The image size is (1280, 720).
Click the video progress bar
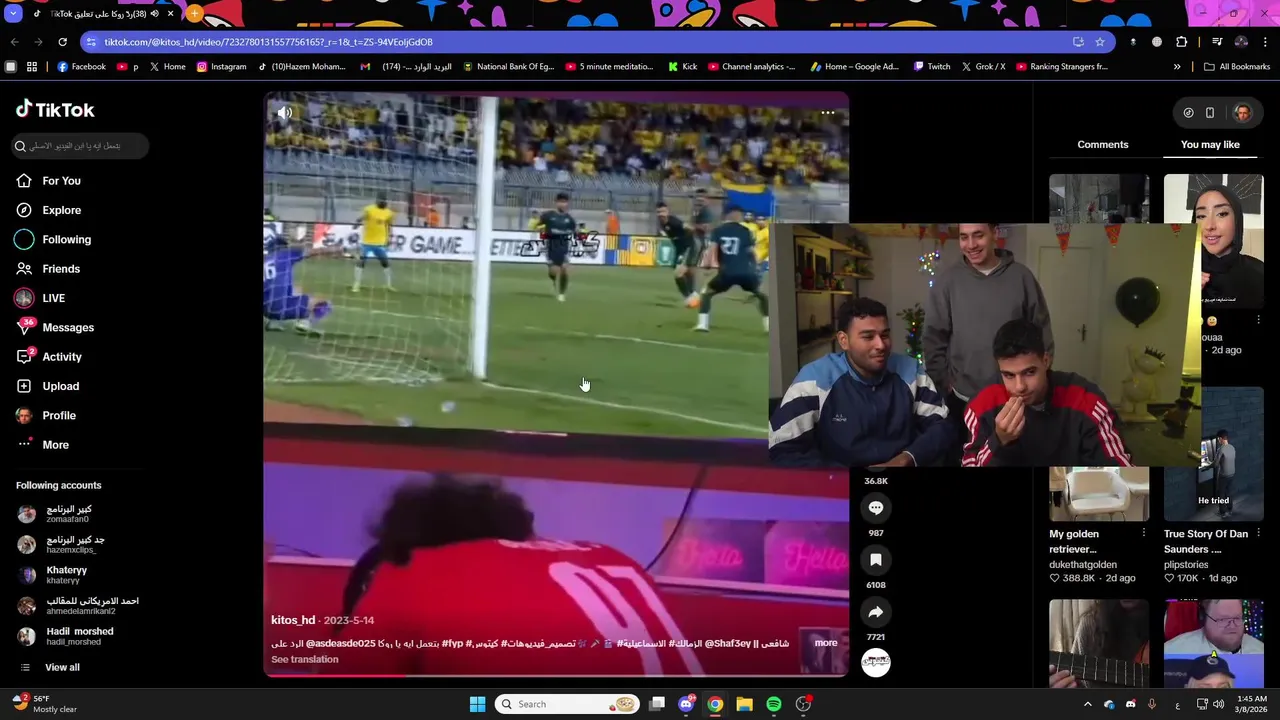[x=556, y=676]
